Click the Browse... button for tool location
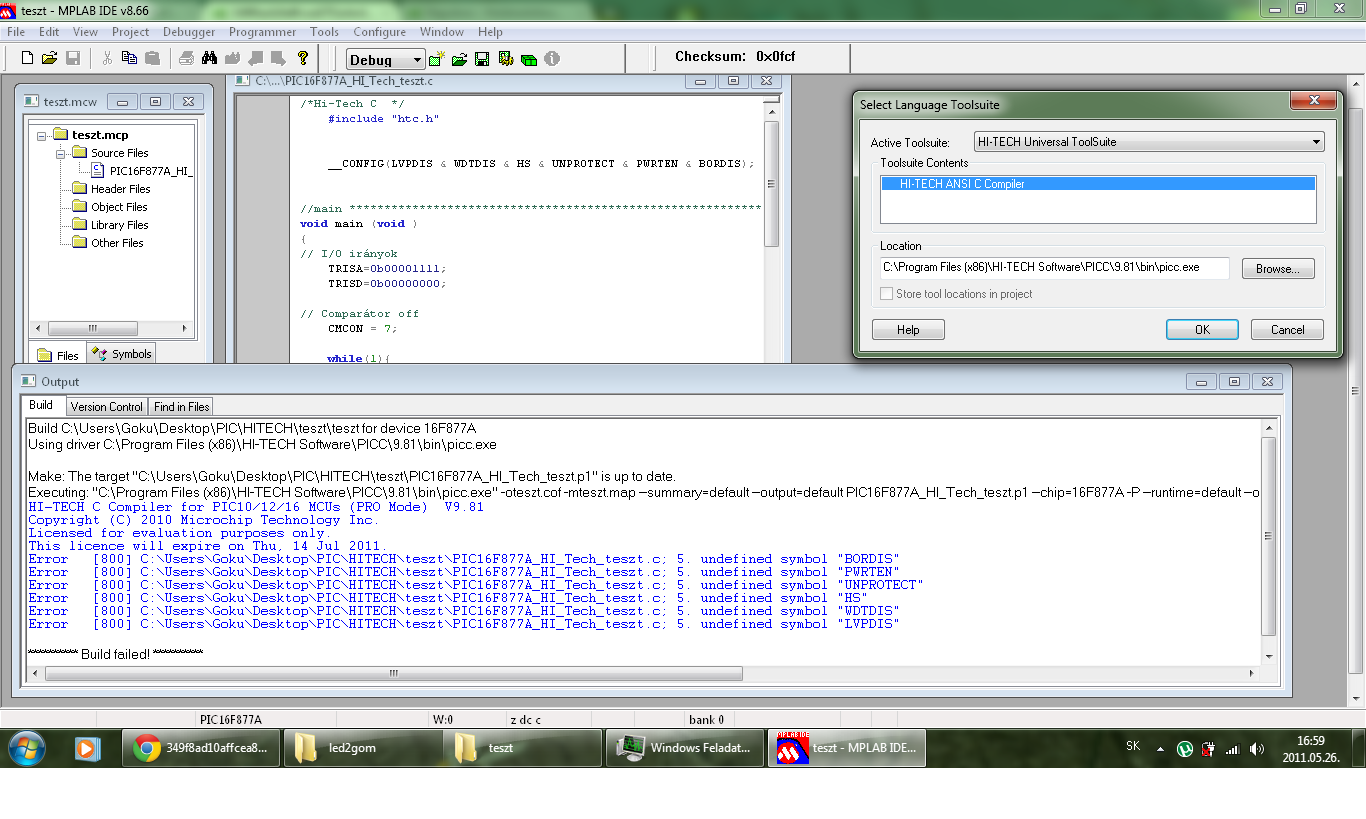 coord(1278,269)
